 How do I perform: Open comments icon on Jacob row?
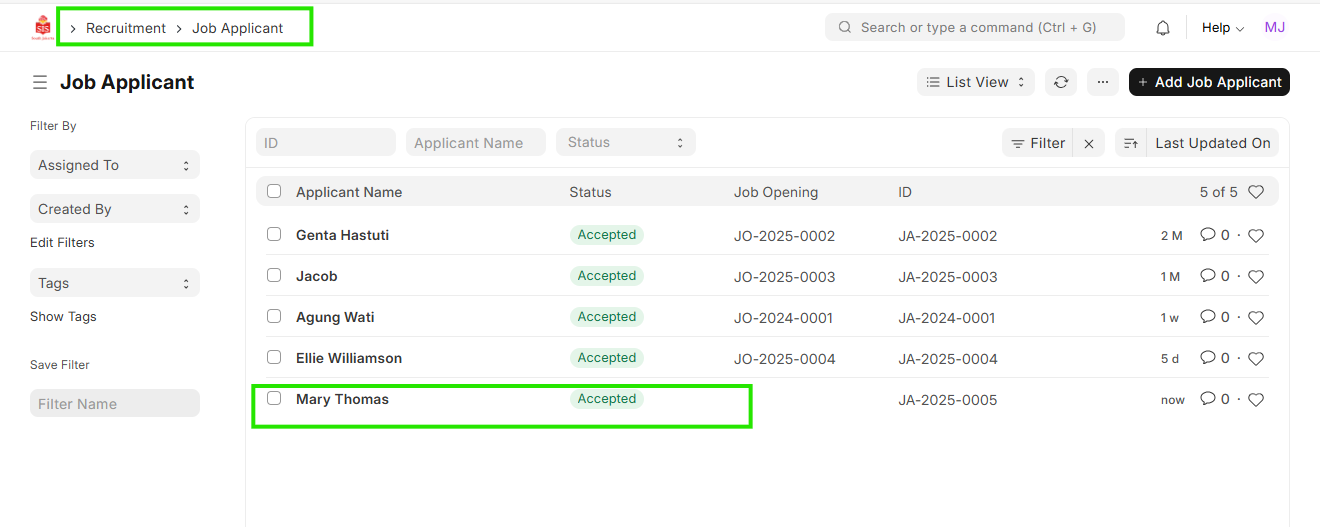tap(1207, 276)
